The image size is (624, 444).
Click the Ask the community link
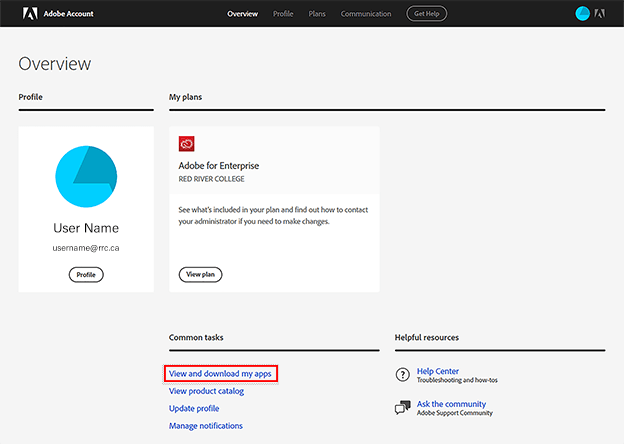click(451, 404)
